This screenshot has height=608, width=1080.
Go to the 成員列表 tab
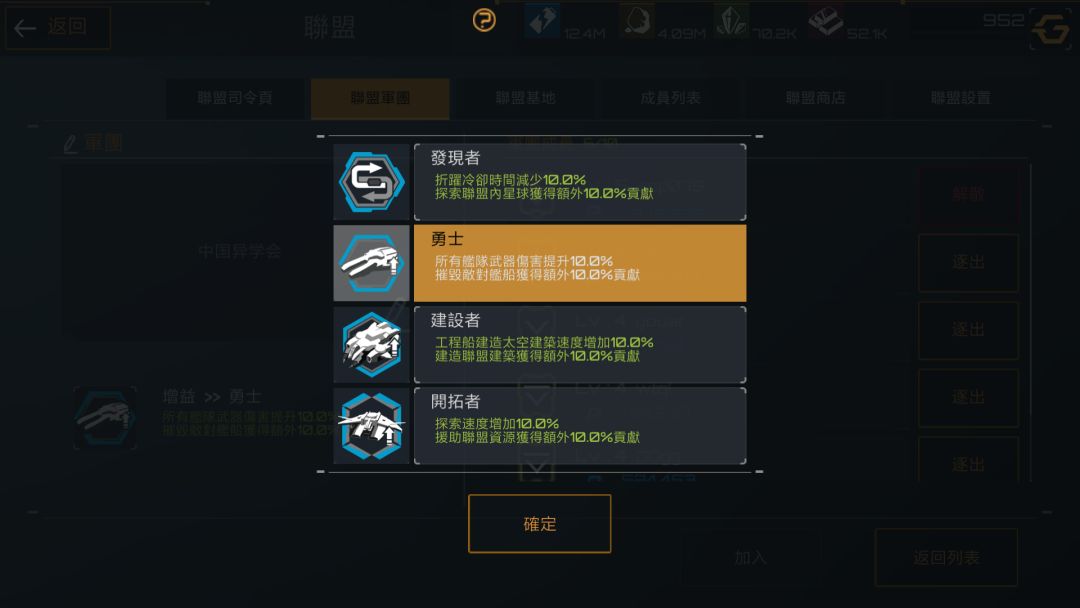[x=671, y=98]
